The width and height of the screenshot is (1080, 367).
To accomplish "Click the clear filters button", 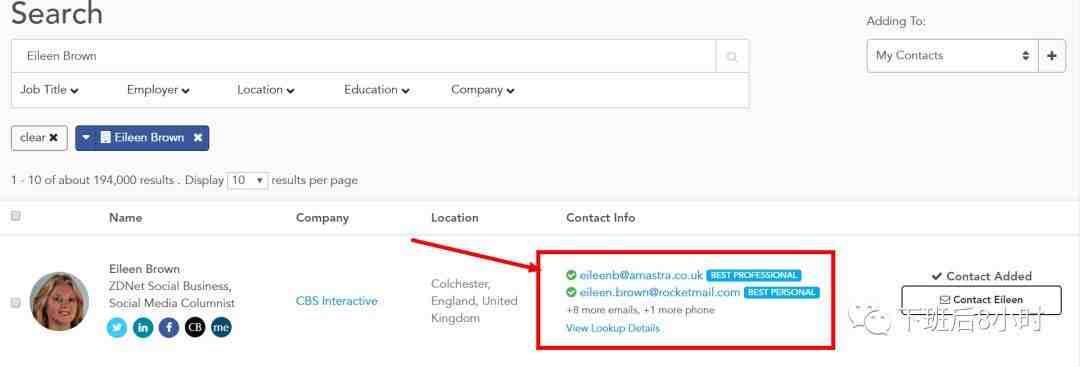I will coord(39,138).
